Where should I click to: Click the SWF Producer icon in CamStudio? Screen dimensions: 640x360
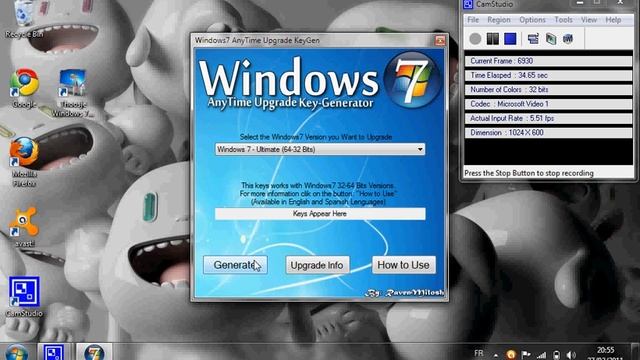pyautogui.click(x=568, y=39)
